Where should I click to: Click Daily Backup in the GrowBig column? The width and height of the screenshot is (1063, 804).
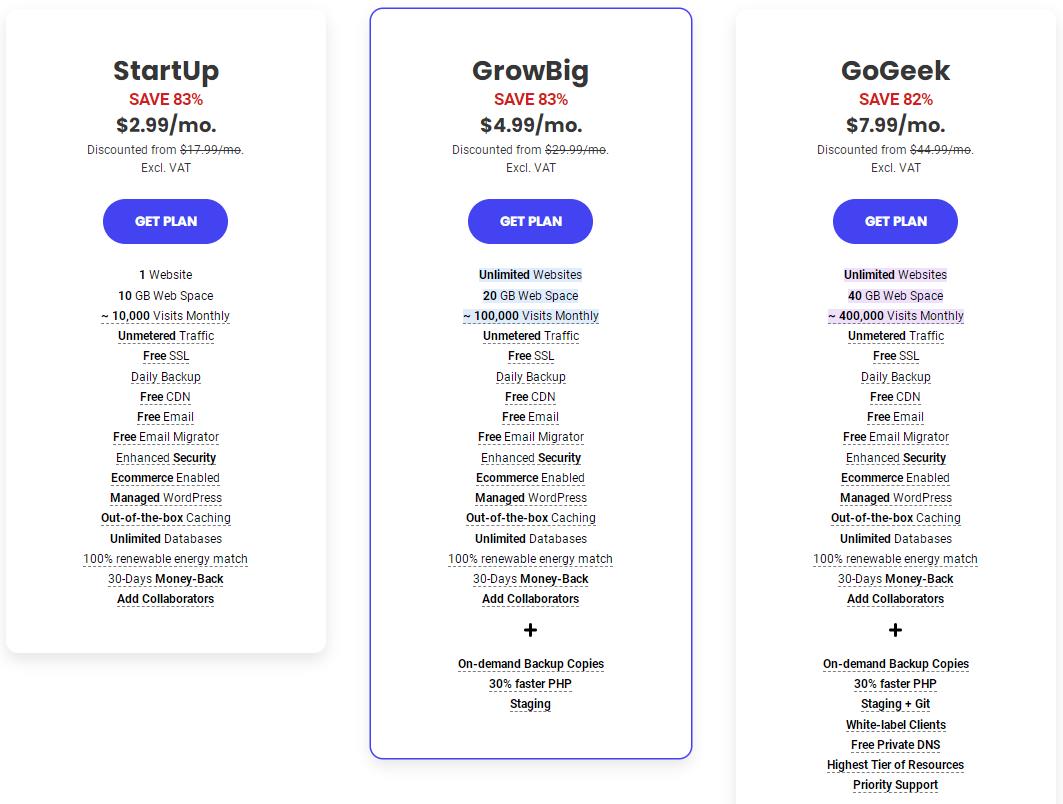[530, 376]
